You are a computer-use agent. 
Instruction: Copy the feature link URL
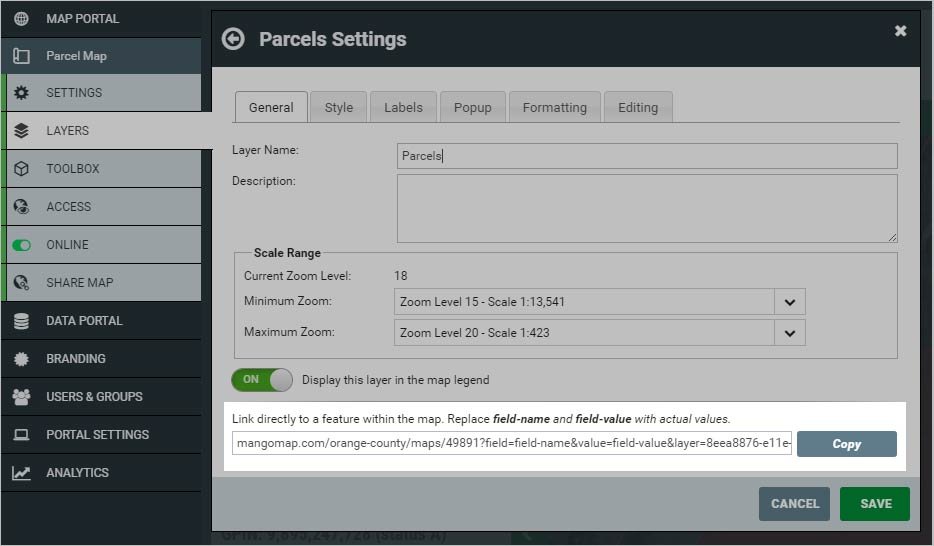tap(846, 444)
